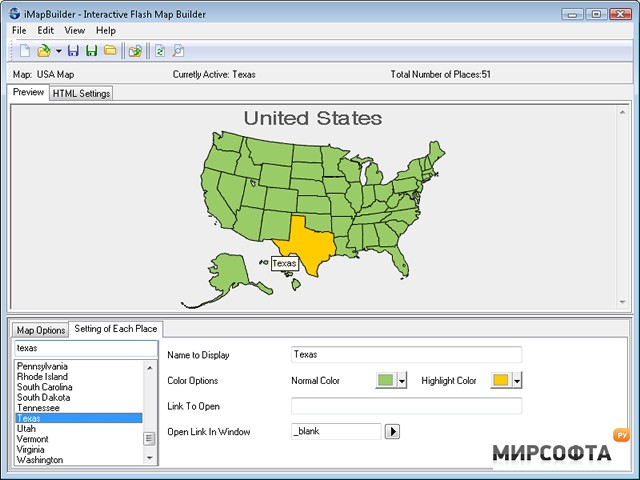
Task: Click the refresh page toolbar icon
Action: 160,51
